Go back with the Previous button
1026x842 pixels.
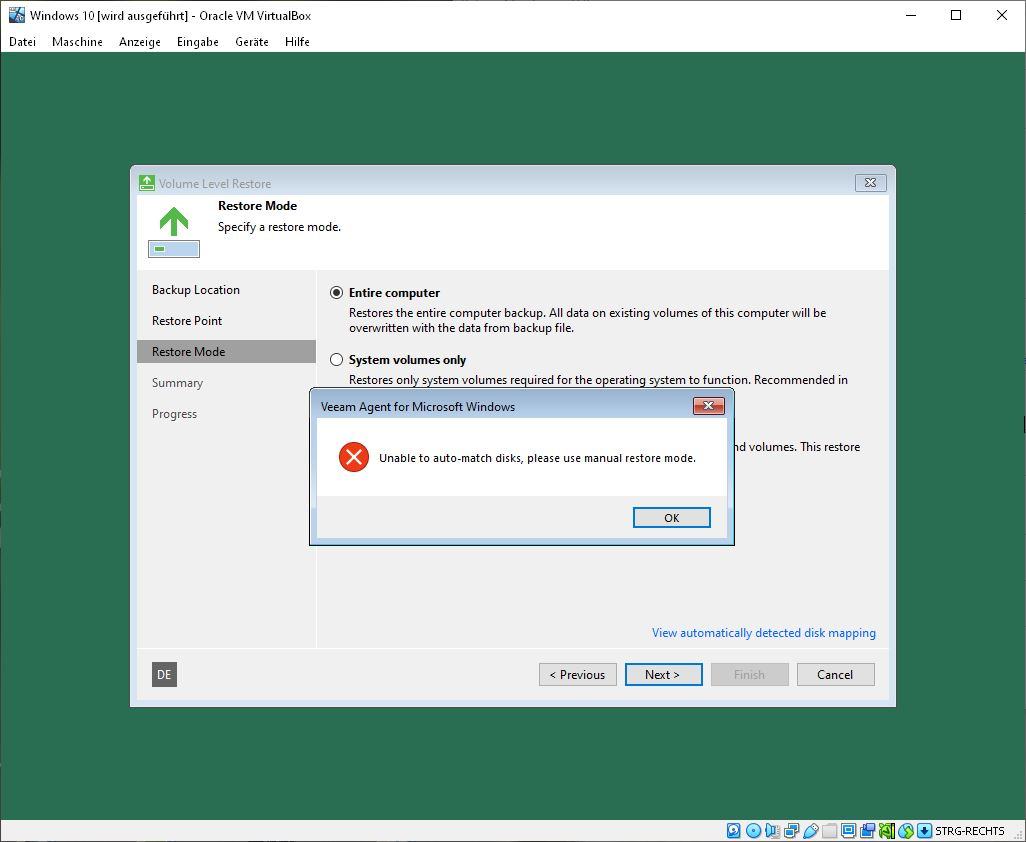[x=577, y=675]
